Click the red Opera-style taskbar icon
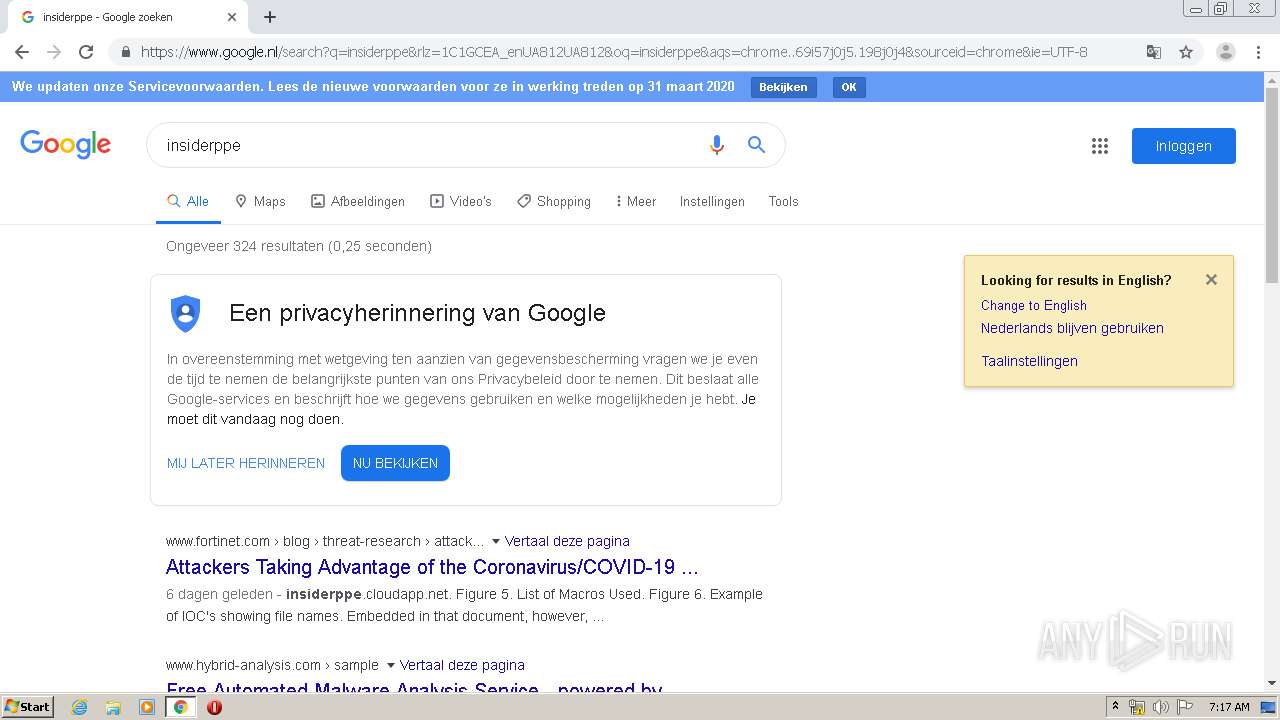Image resolution: width=1280 pixels, height=720 pixels. [x=214, y=707]
